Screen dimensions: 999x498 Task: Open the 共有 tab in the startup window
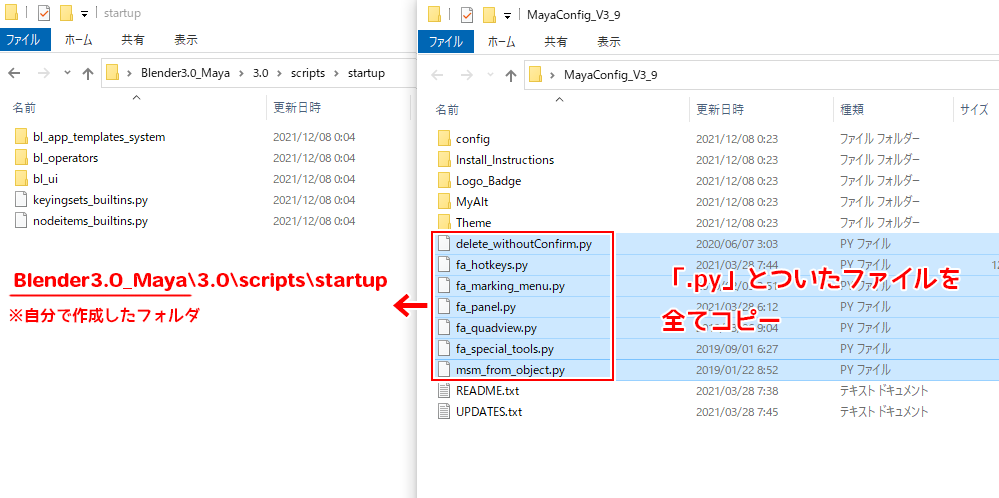tap(132, 40)
